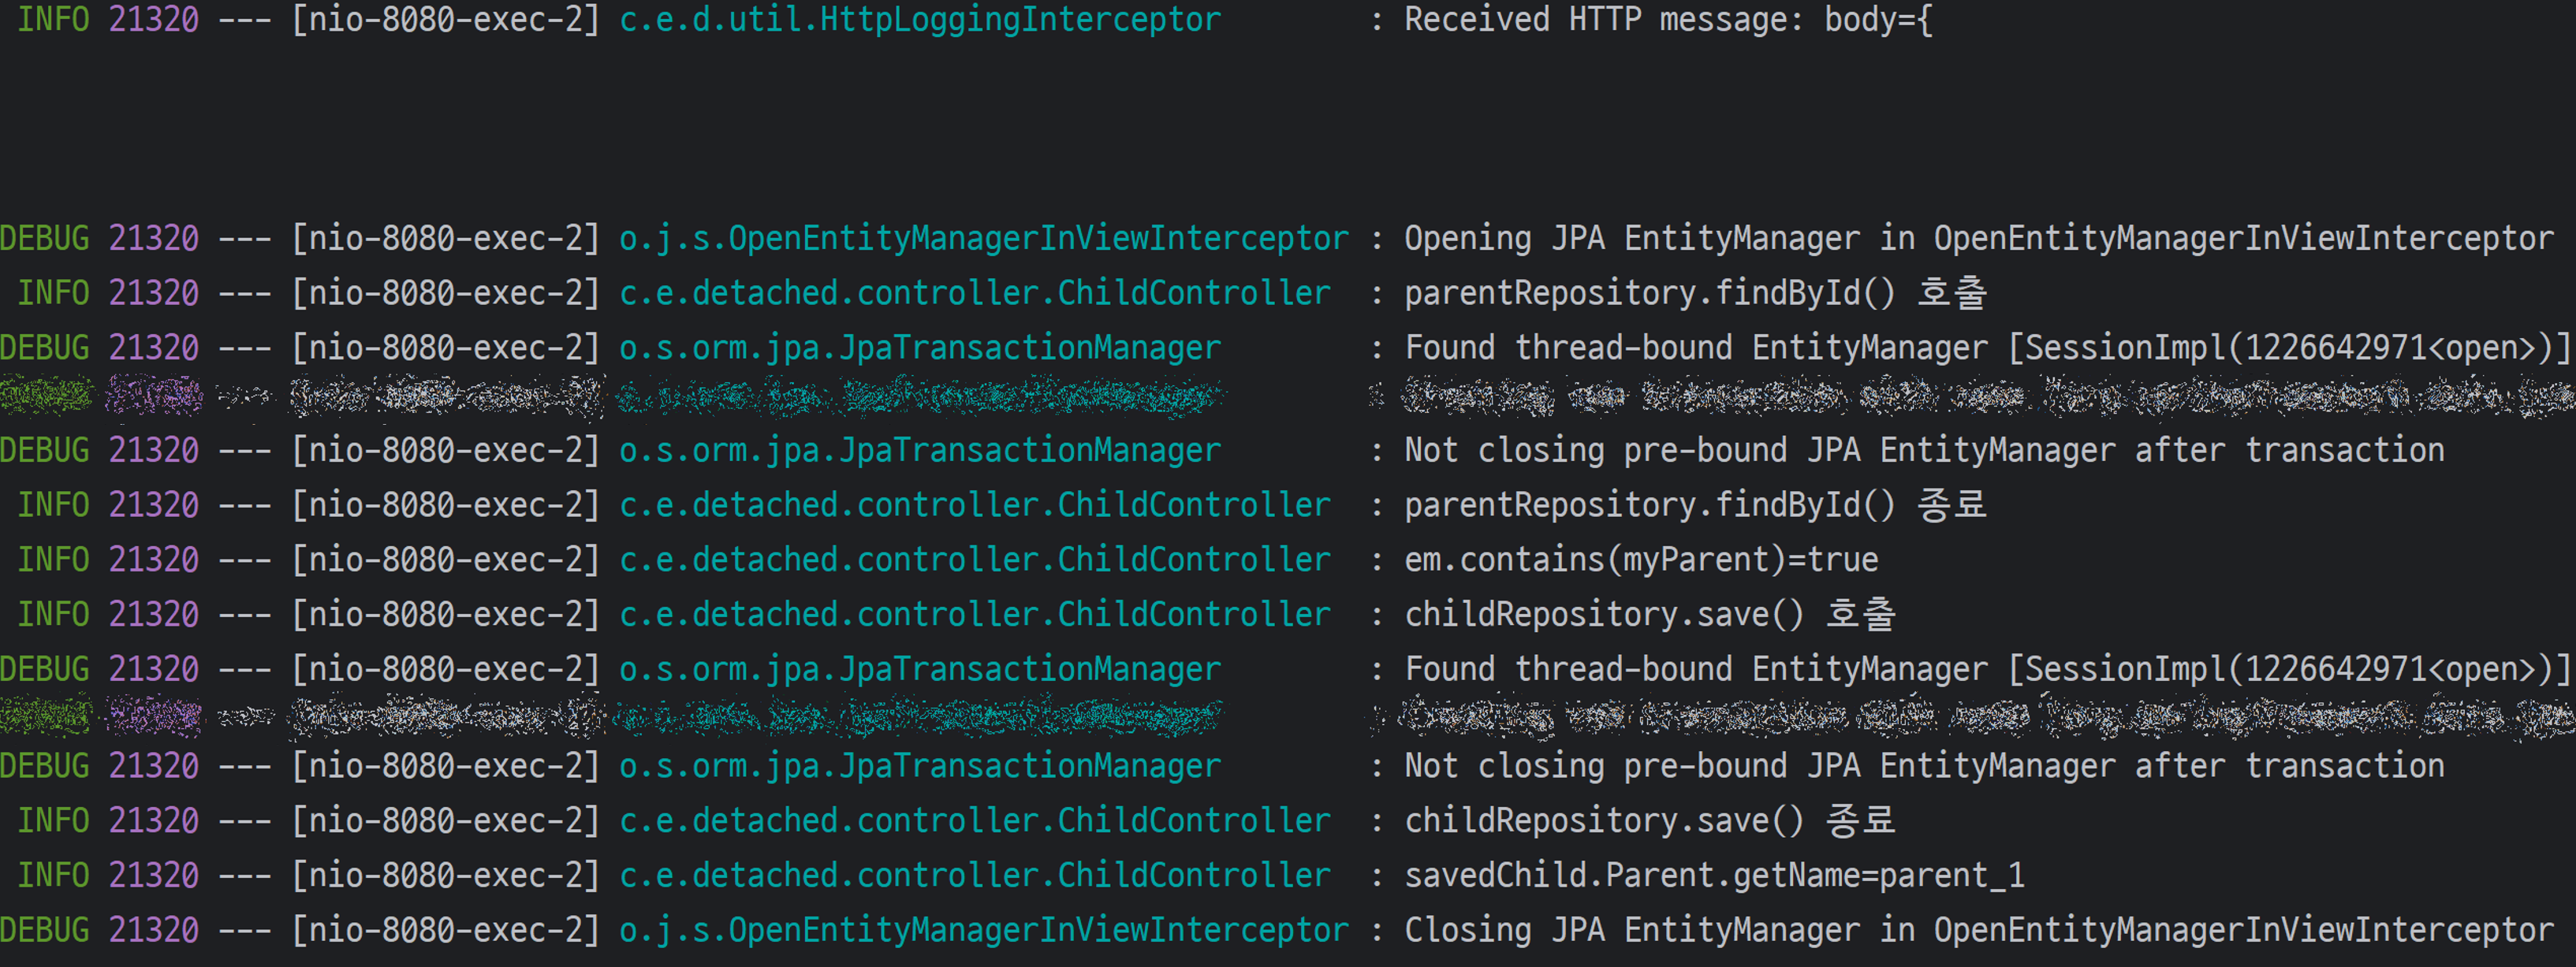Select the "parentRepository.findById() 종료" message
Image resolution: width=2576 pixels, height=967 pixels.
(x=1695, y=505)
